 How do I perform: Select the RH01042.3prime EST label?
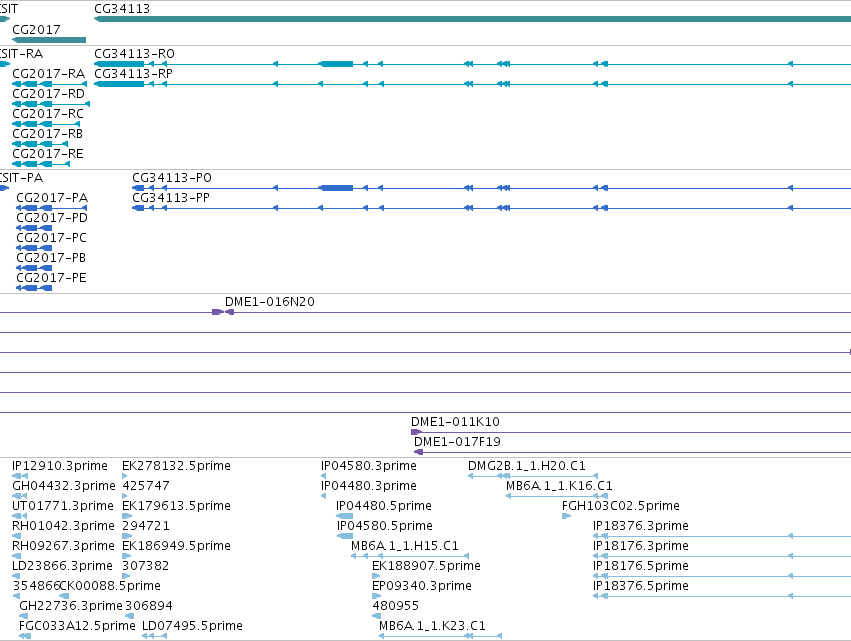[63, 526]
